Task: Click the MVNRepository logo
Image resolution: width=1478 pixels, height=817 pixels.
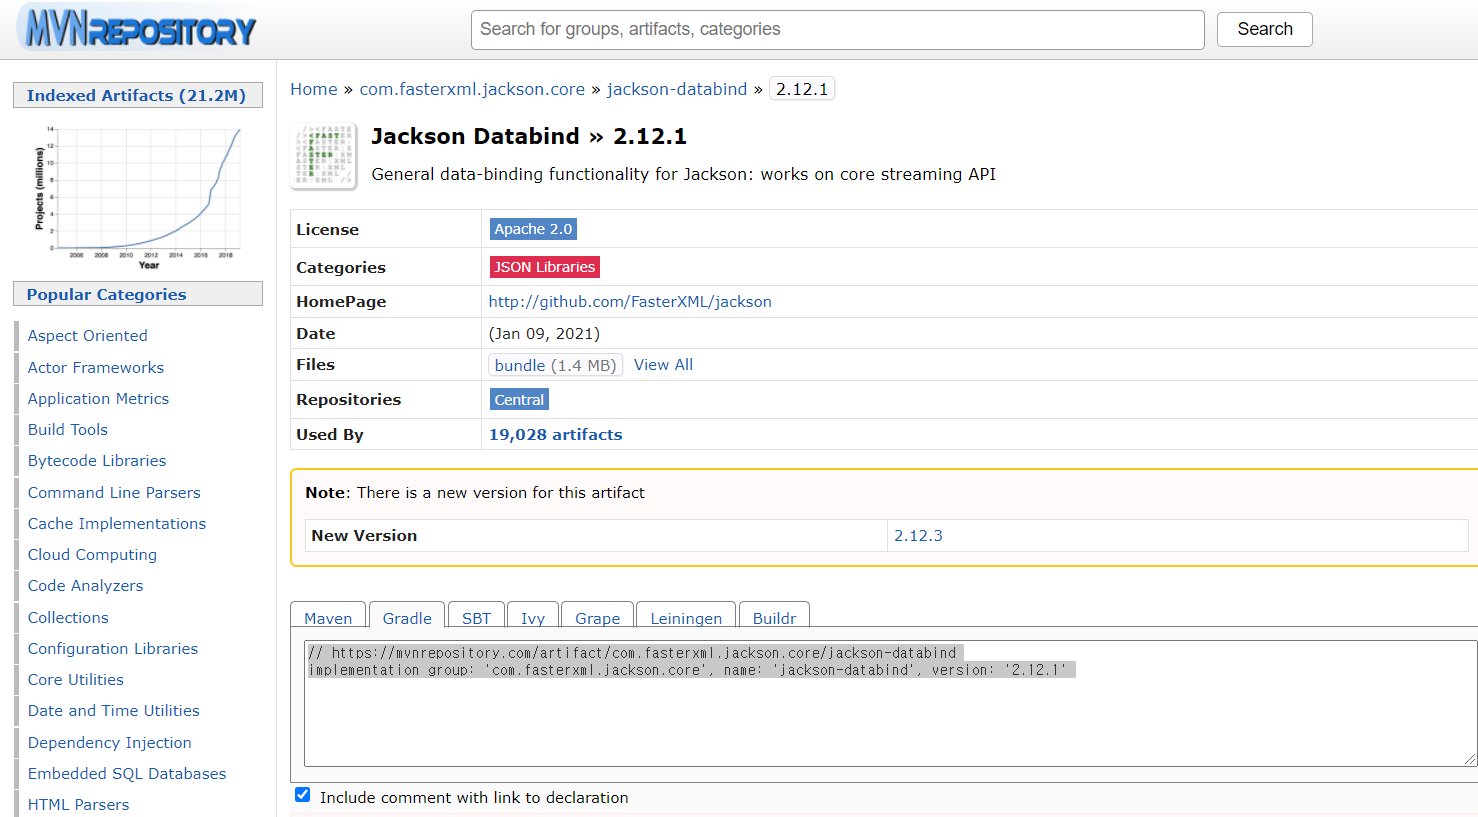Action: [x=138, y=30]
